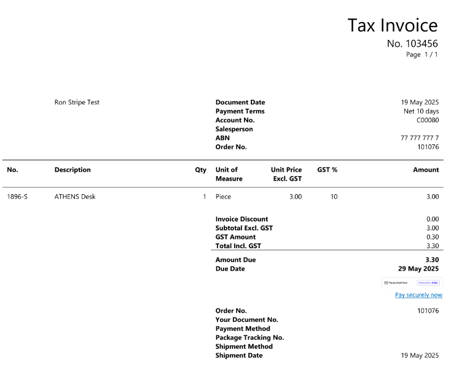Select the ABN value 77 777 777 7
The image size is (451, 374).
tap(420, 138)
